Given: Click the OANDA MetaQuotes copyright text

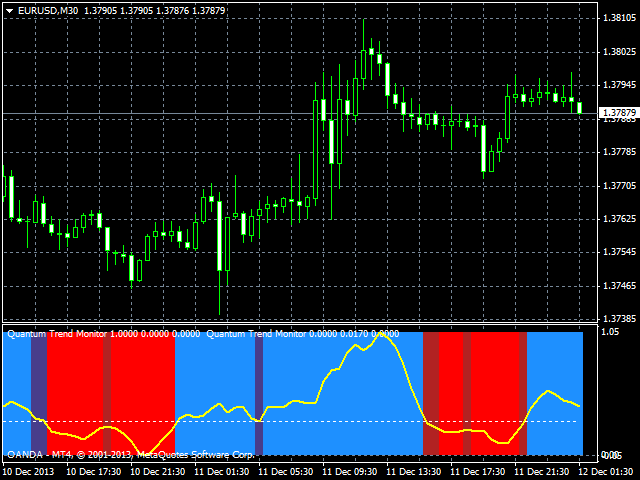Looking at the screenshot, I should tap(130, 454).
